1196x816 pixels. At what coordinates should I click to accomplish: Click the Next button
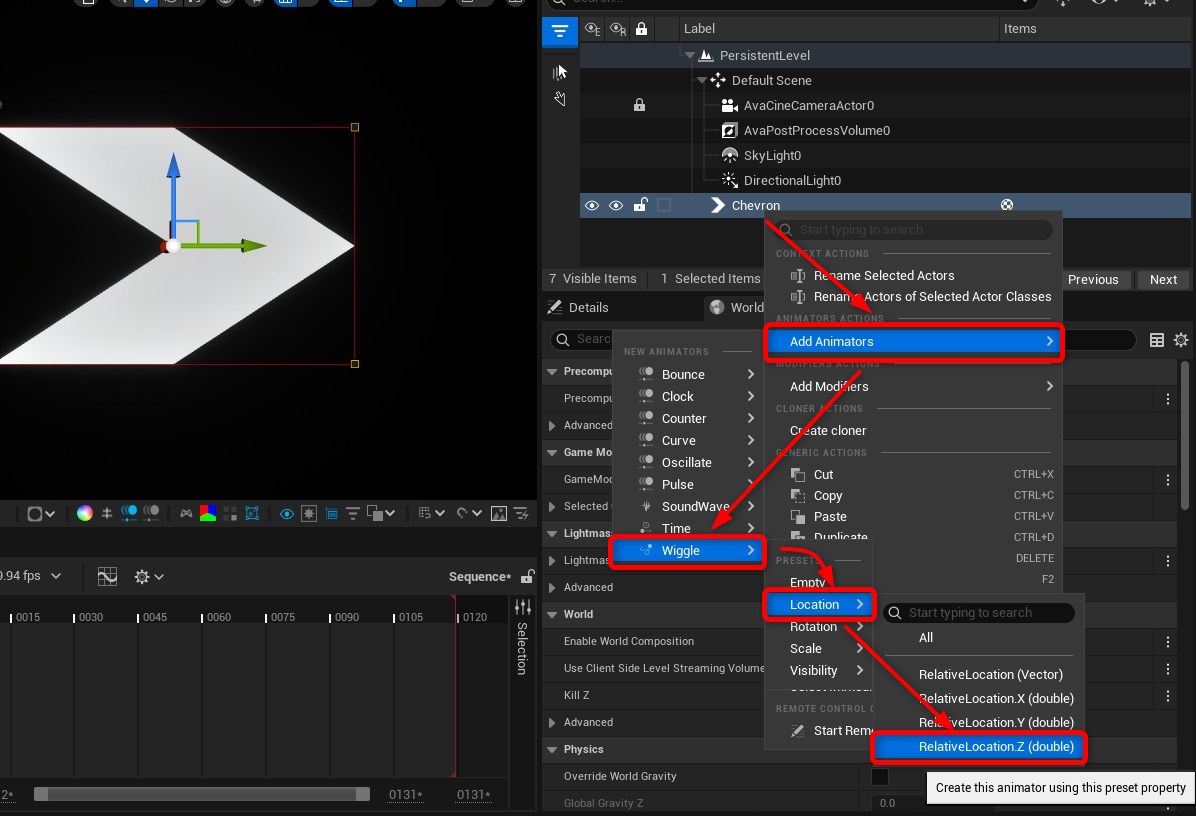[x=1163, y=279]
